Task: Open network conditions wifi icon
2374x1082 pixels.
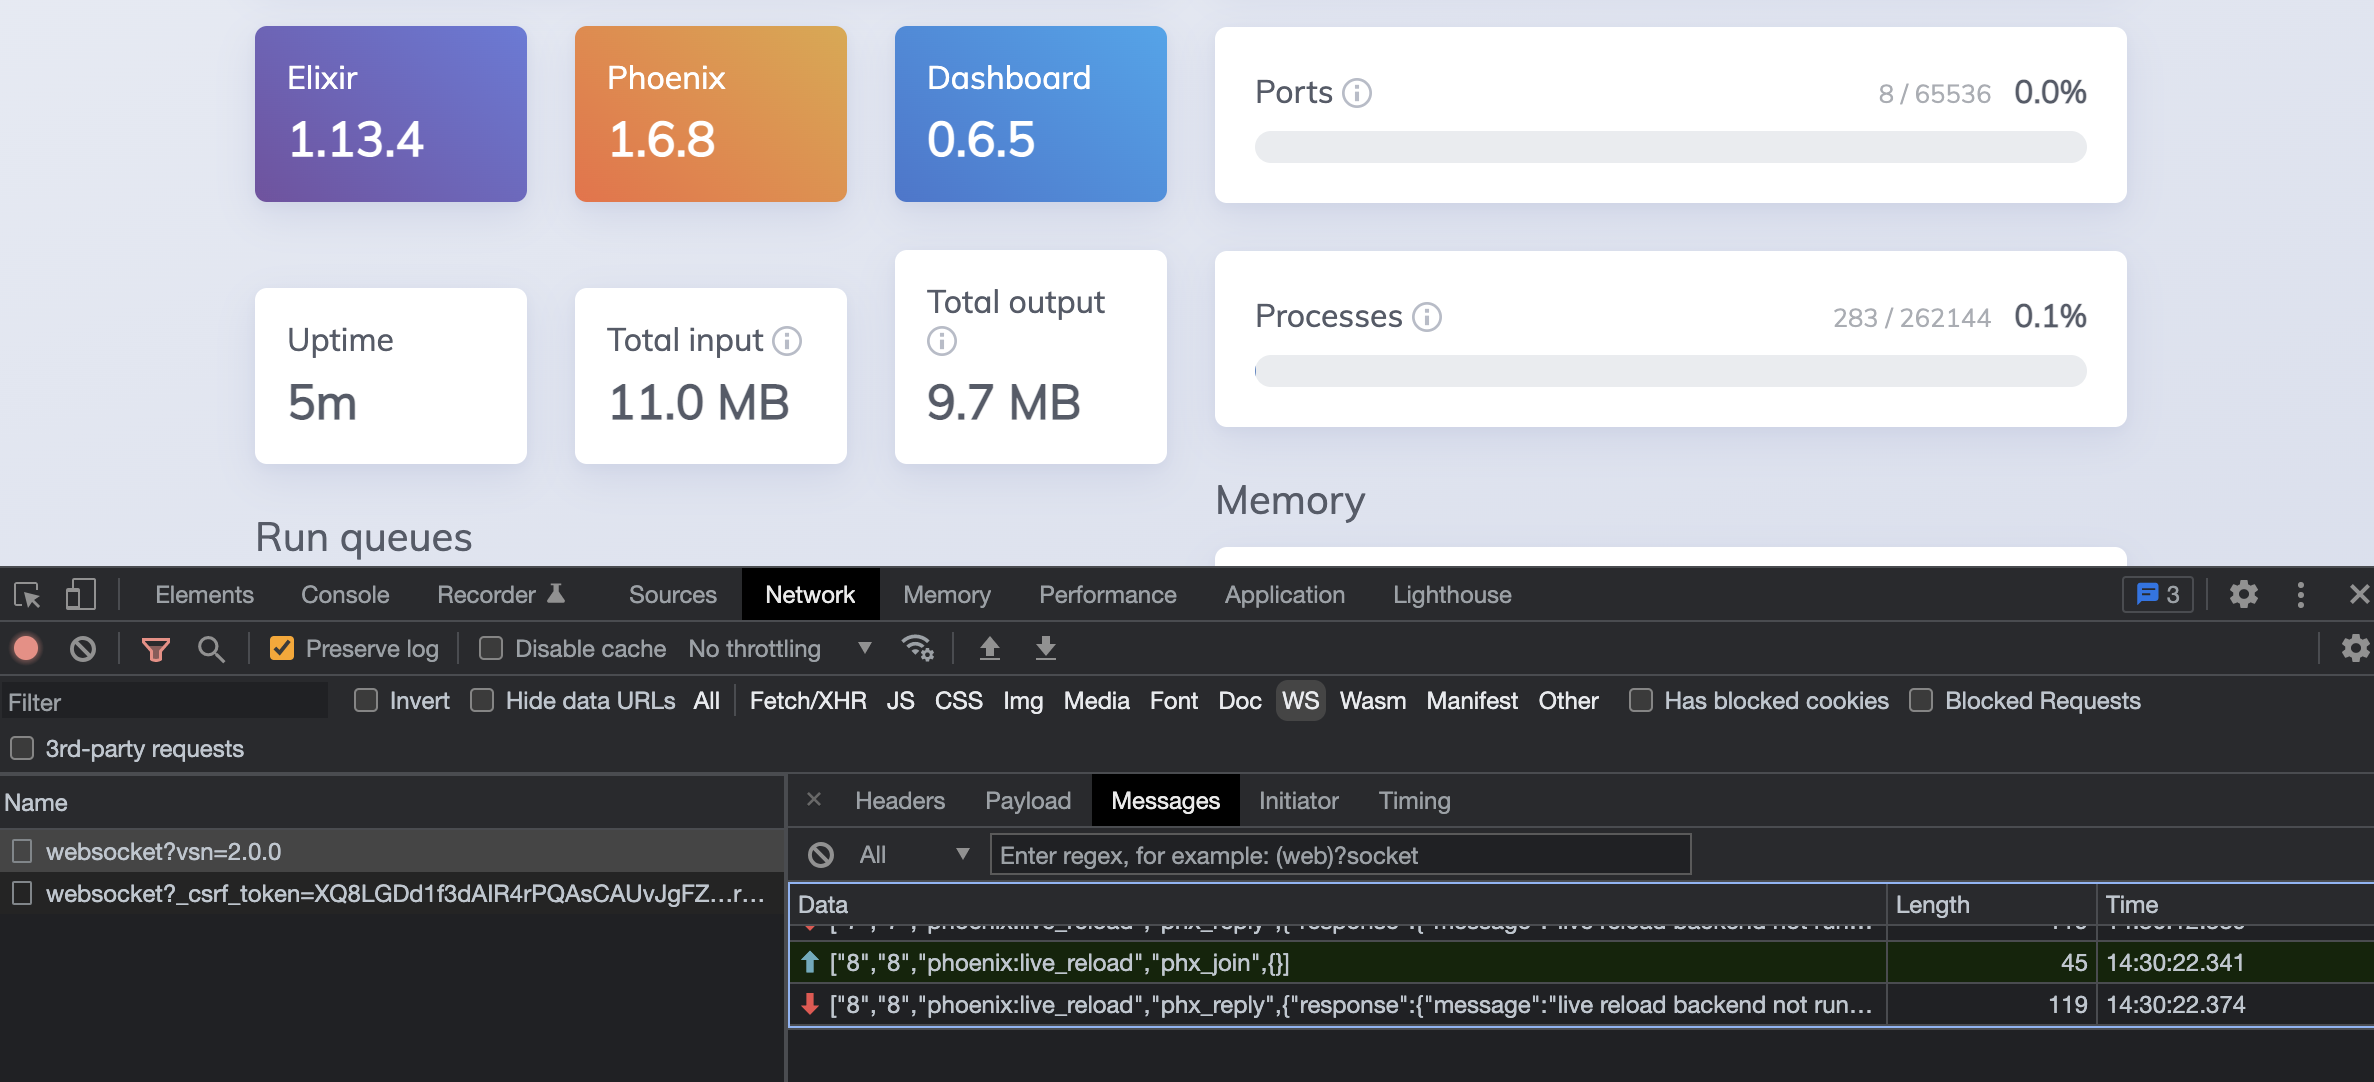Action: pyautogui.click(x=917, y=648)
